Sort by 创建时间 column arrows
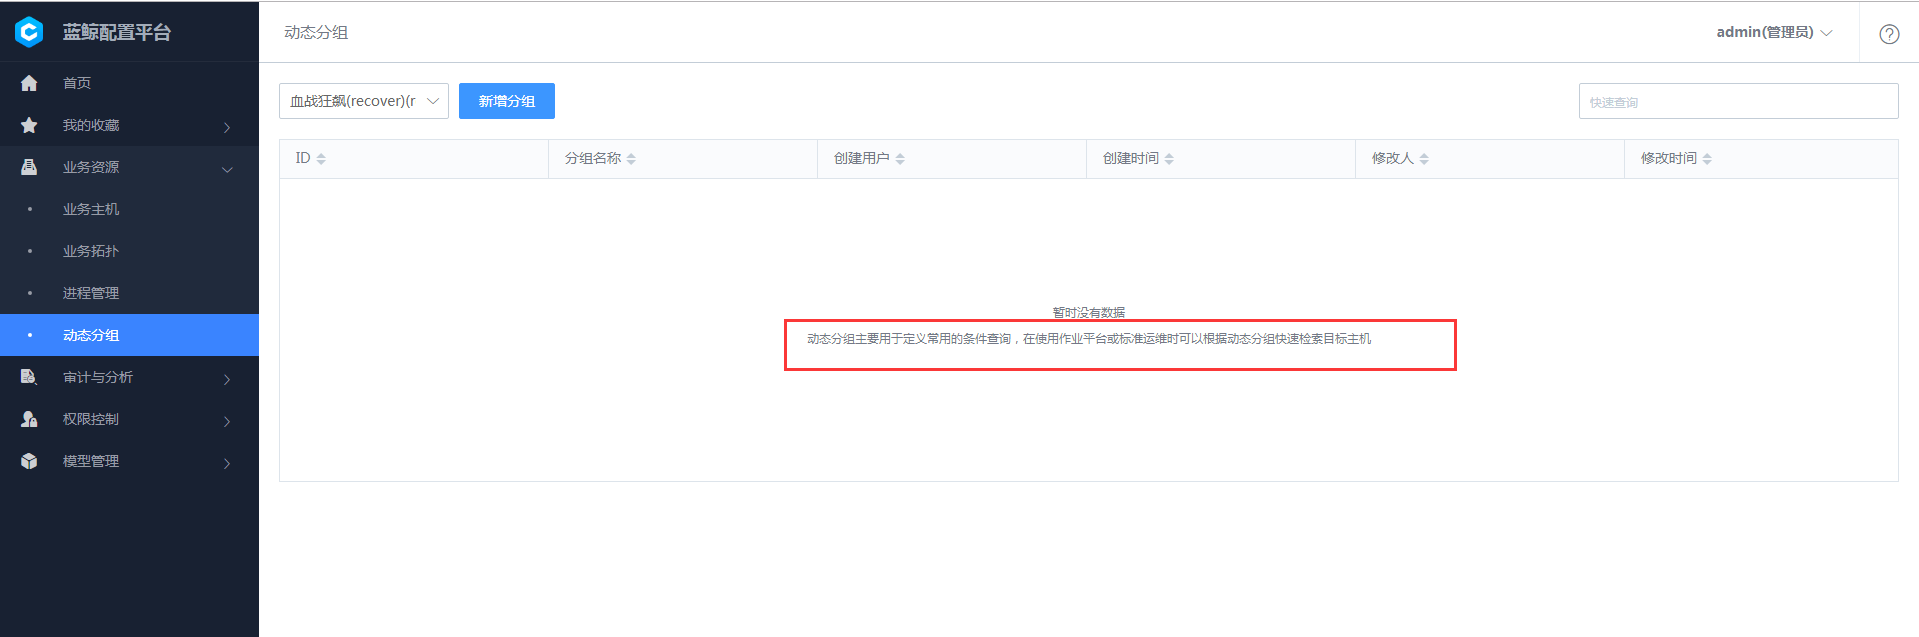1919x637 pixels. tap(1169, 159)
